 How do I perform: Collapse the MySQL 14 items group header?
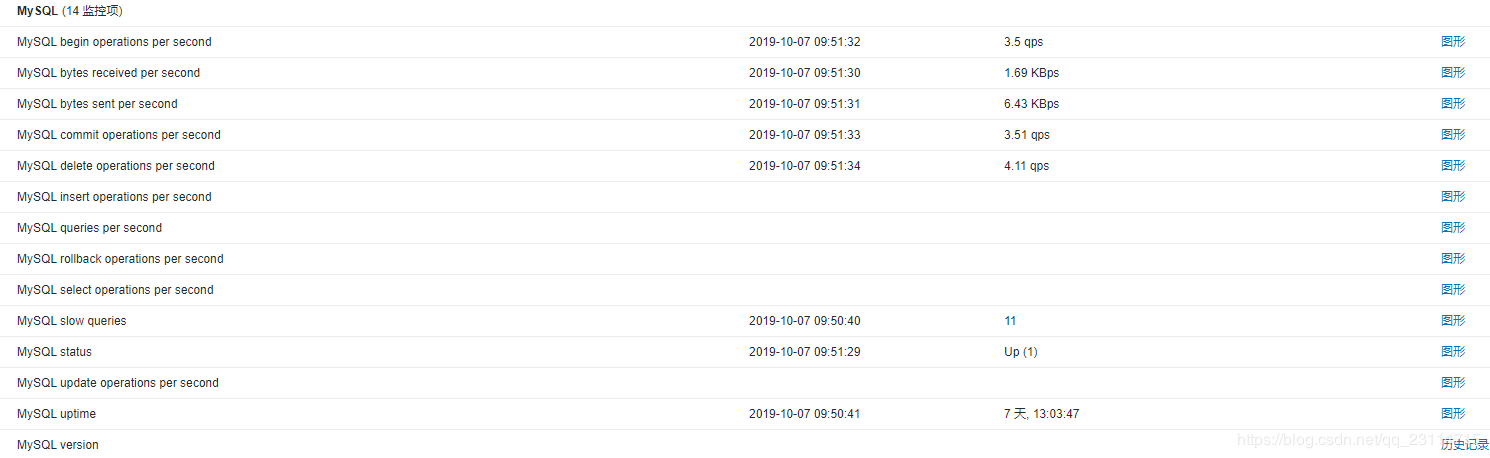pos(70,11)
